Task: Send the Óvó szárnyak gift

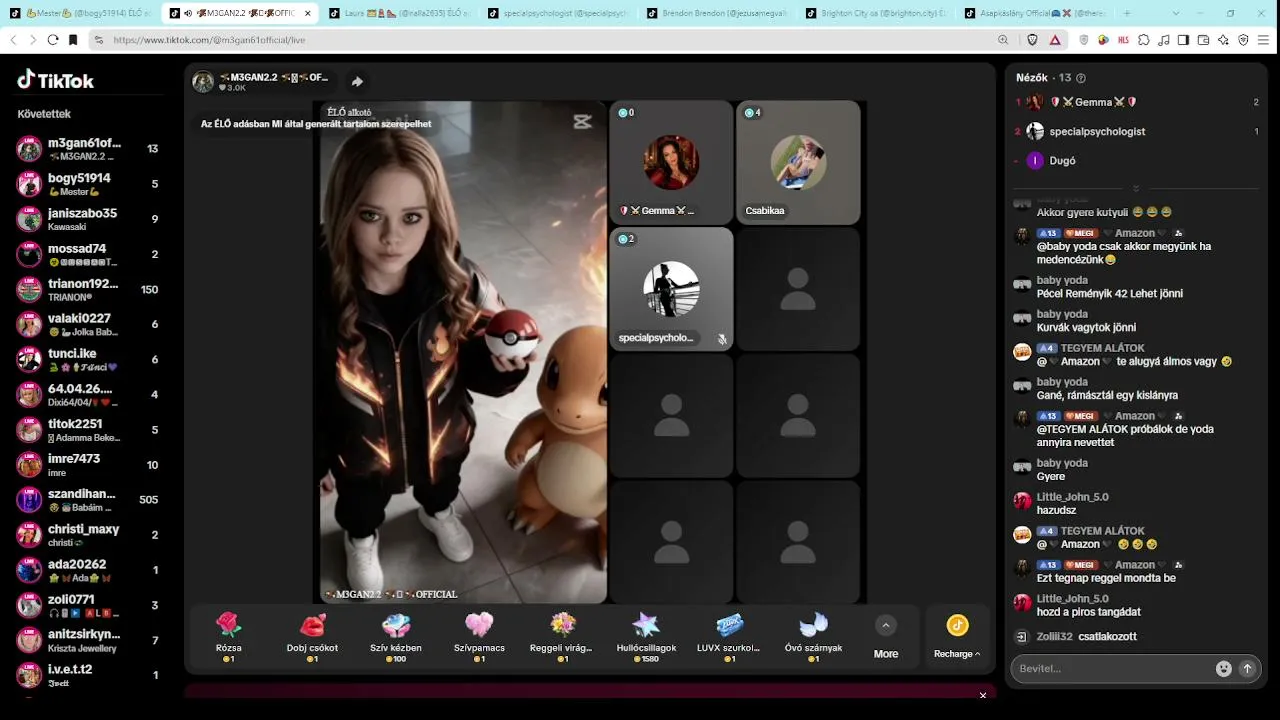Action: click(813, 637)
